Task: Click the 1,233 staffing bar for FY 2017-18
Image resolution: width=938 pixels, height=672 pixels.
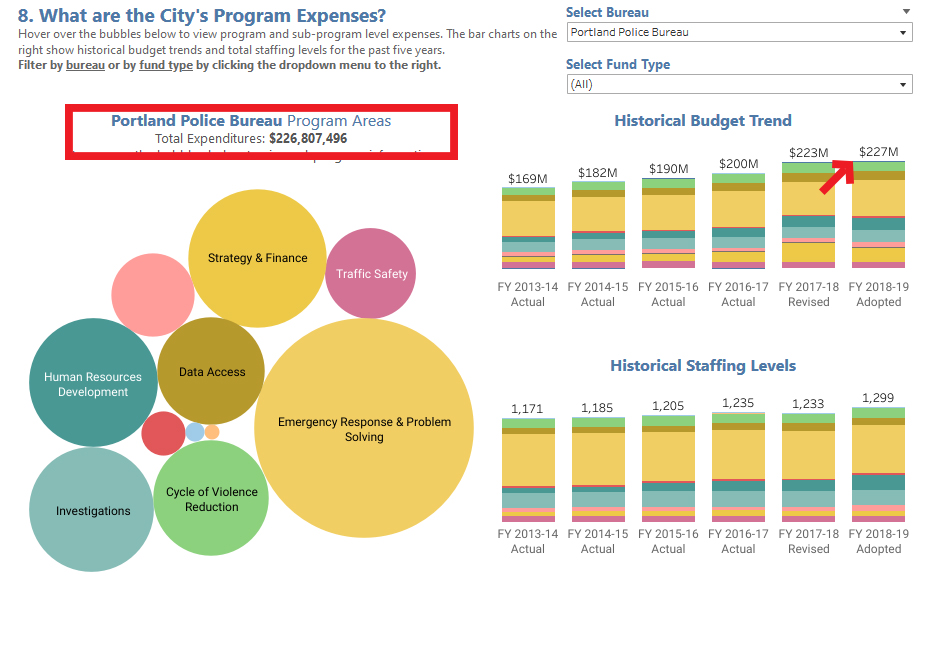Action: (x=808, y=467)
